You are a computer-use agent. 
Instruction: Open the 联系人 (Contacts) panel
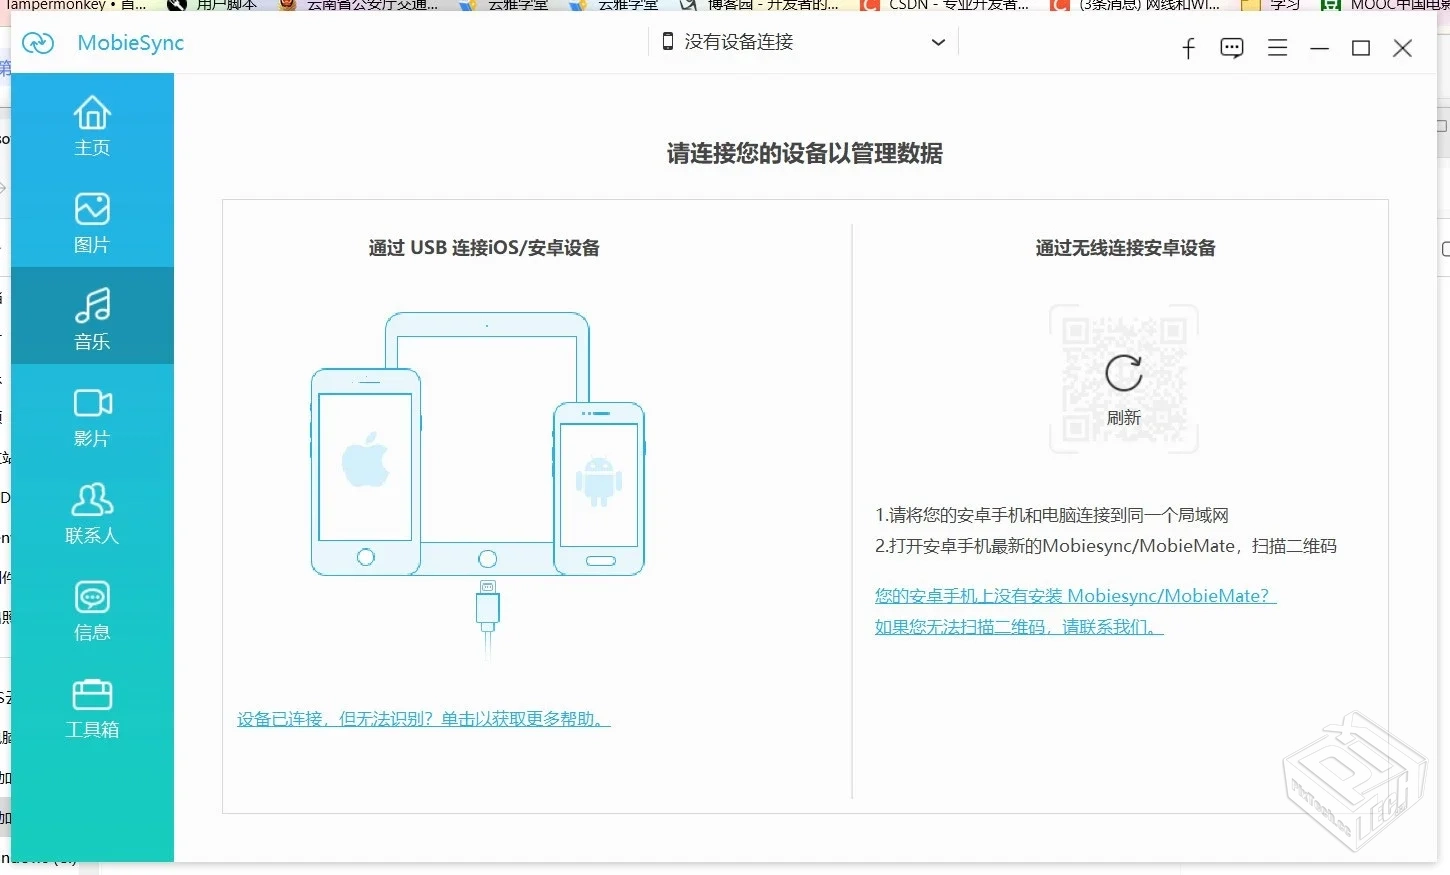pyautogui.click(x=92, y=512)
